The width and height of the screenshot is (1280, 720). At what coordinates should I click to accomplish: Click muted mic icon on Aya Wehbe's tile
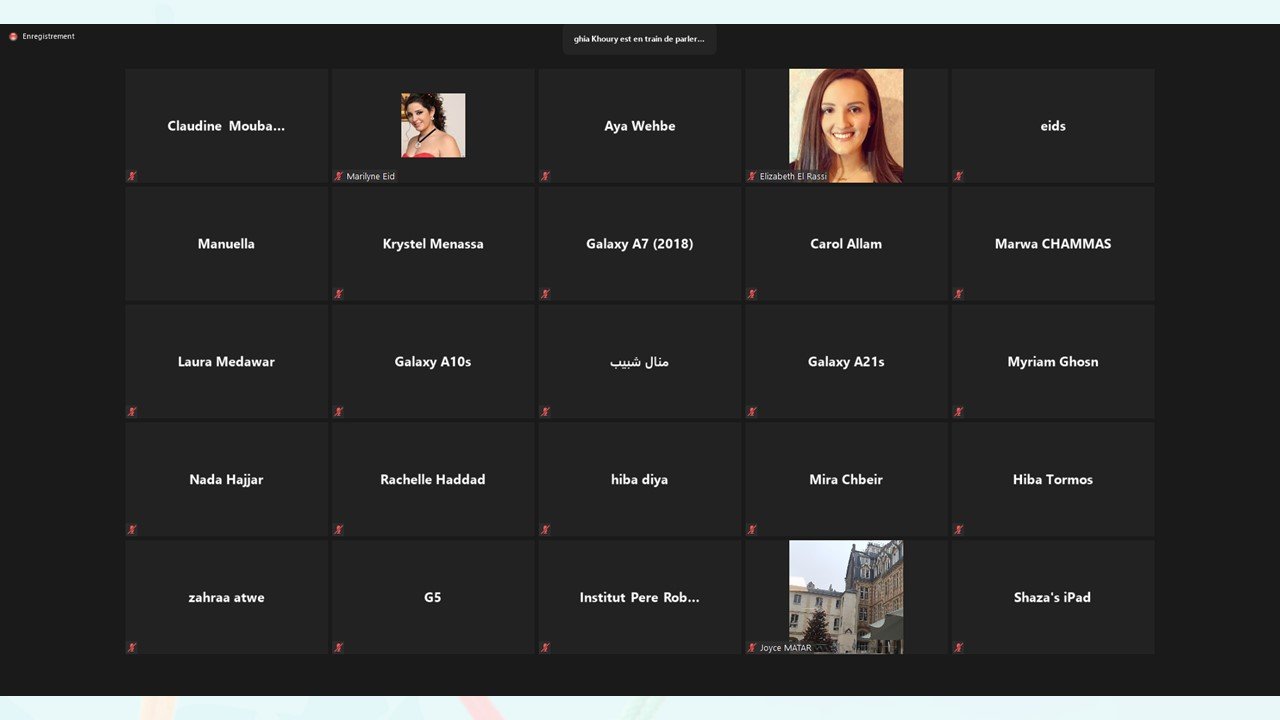[x=545, y=176]
